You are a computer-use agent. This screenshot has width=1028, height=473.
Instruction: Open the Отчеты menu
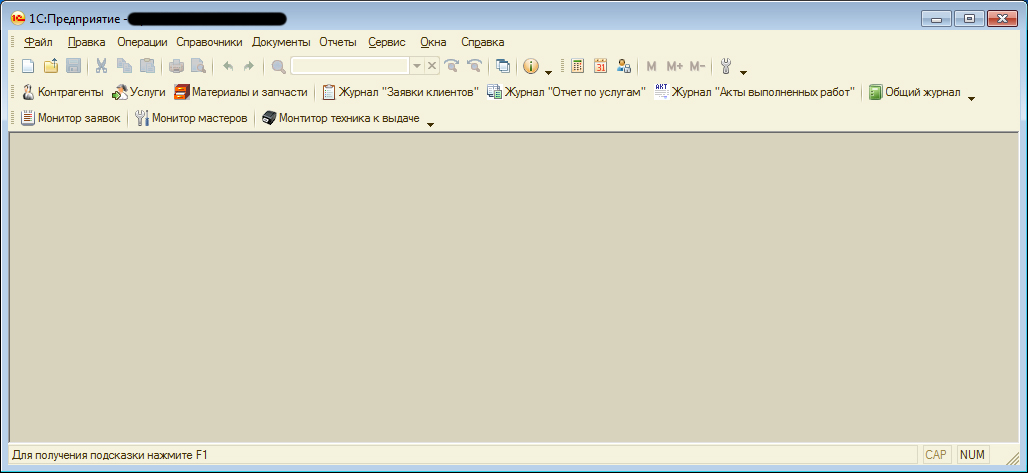(x=338, y=42)
